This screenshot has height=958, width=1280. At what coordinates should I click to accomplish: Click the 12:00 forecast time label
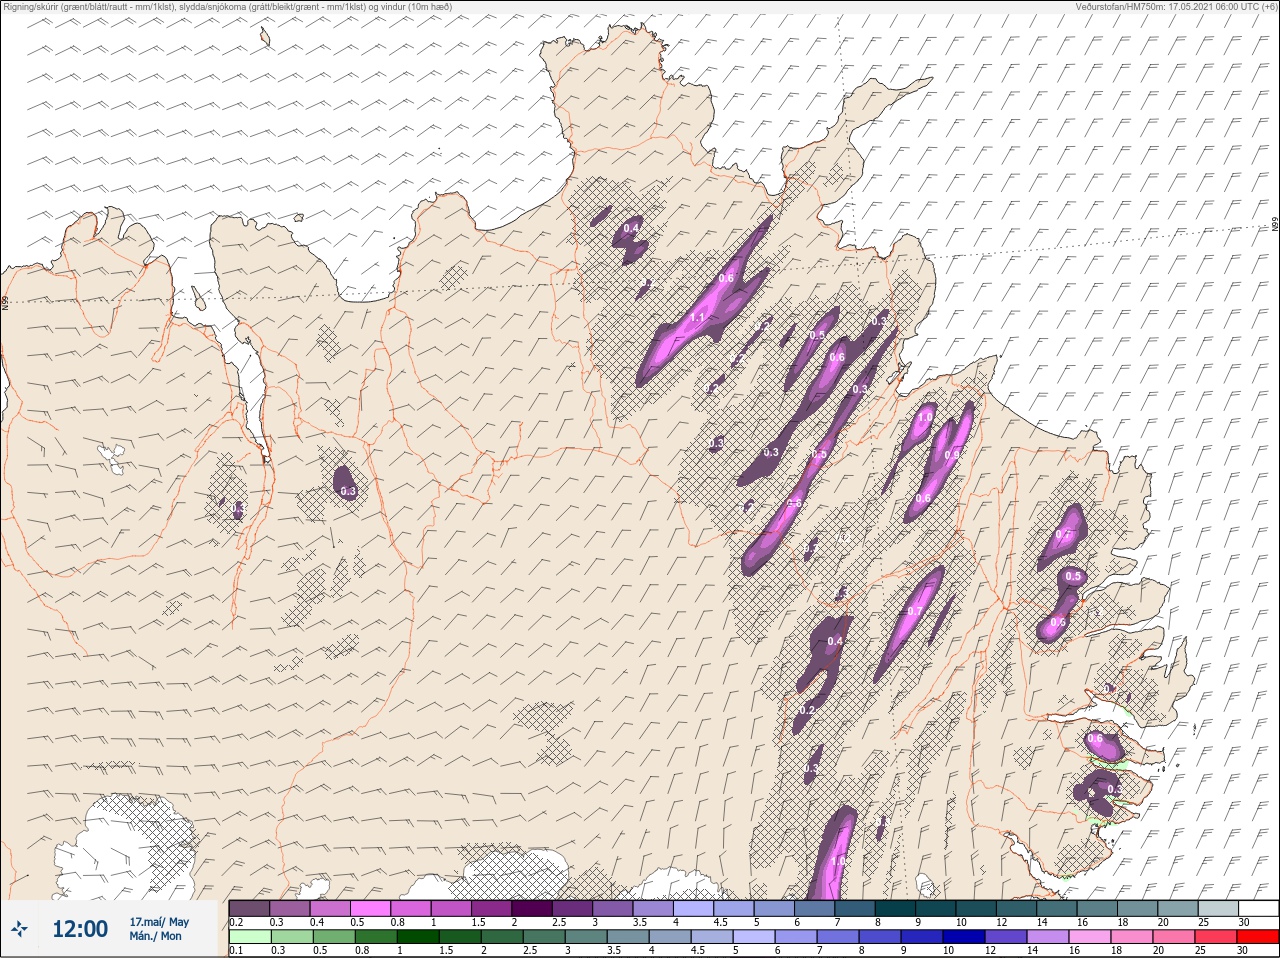tap(80, 929)
